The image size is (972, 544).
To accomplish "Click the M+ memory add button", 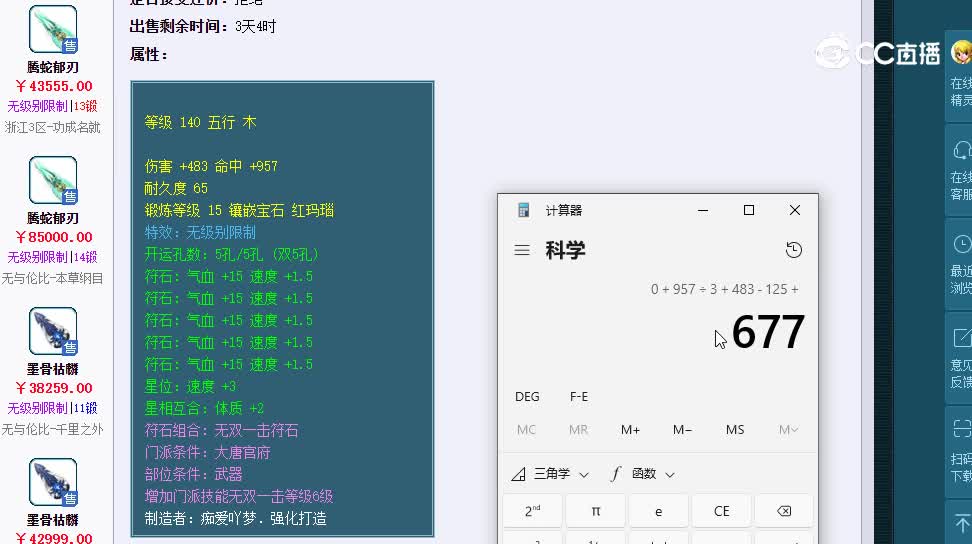I will [x=630, y=430].
